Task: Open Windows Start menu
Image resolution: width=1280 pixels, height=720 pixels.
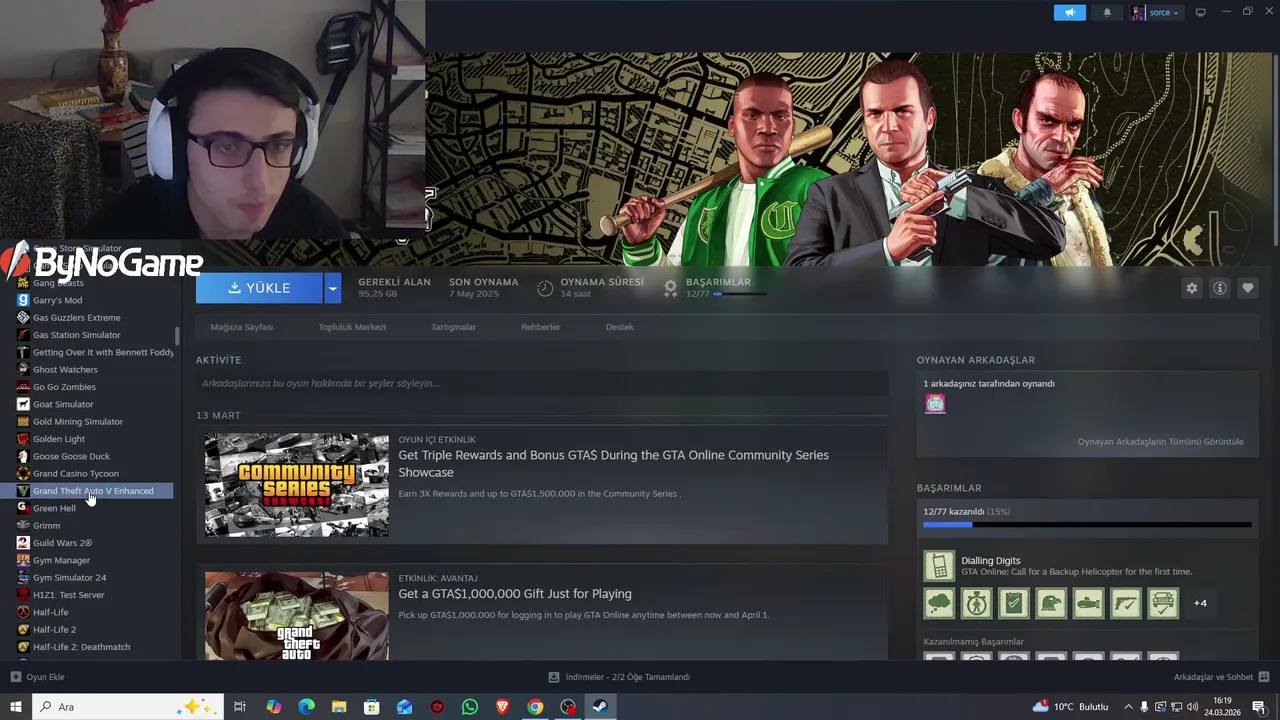Action: tap(15, 707)
